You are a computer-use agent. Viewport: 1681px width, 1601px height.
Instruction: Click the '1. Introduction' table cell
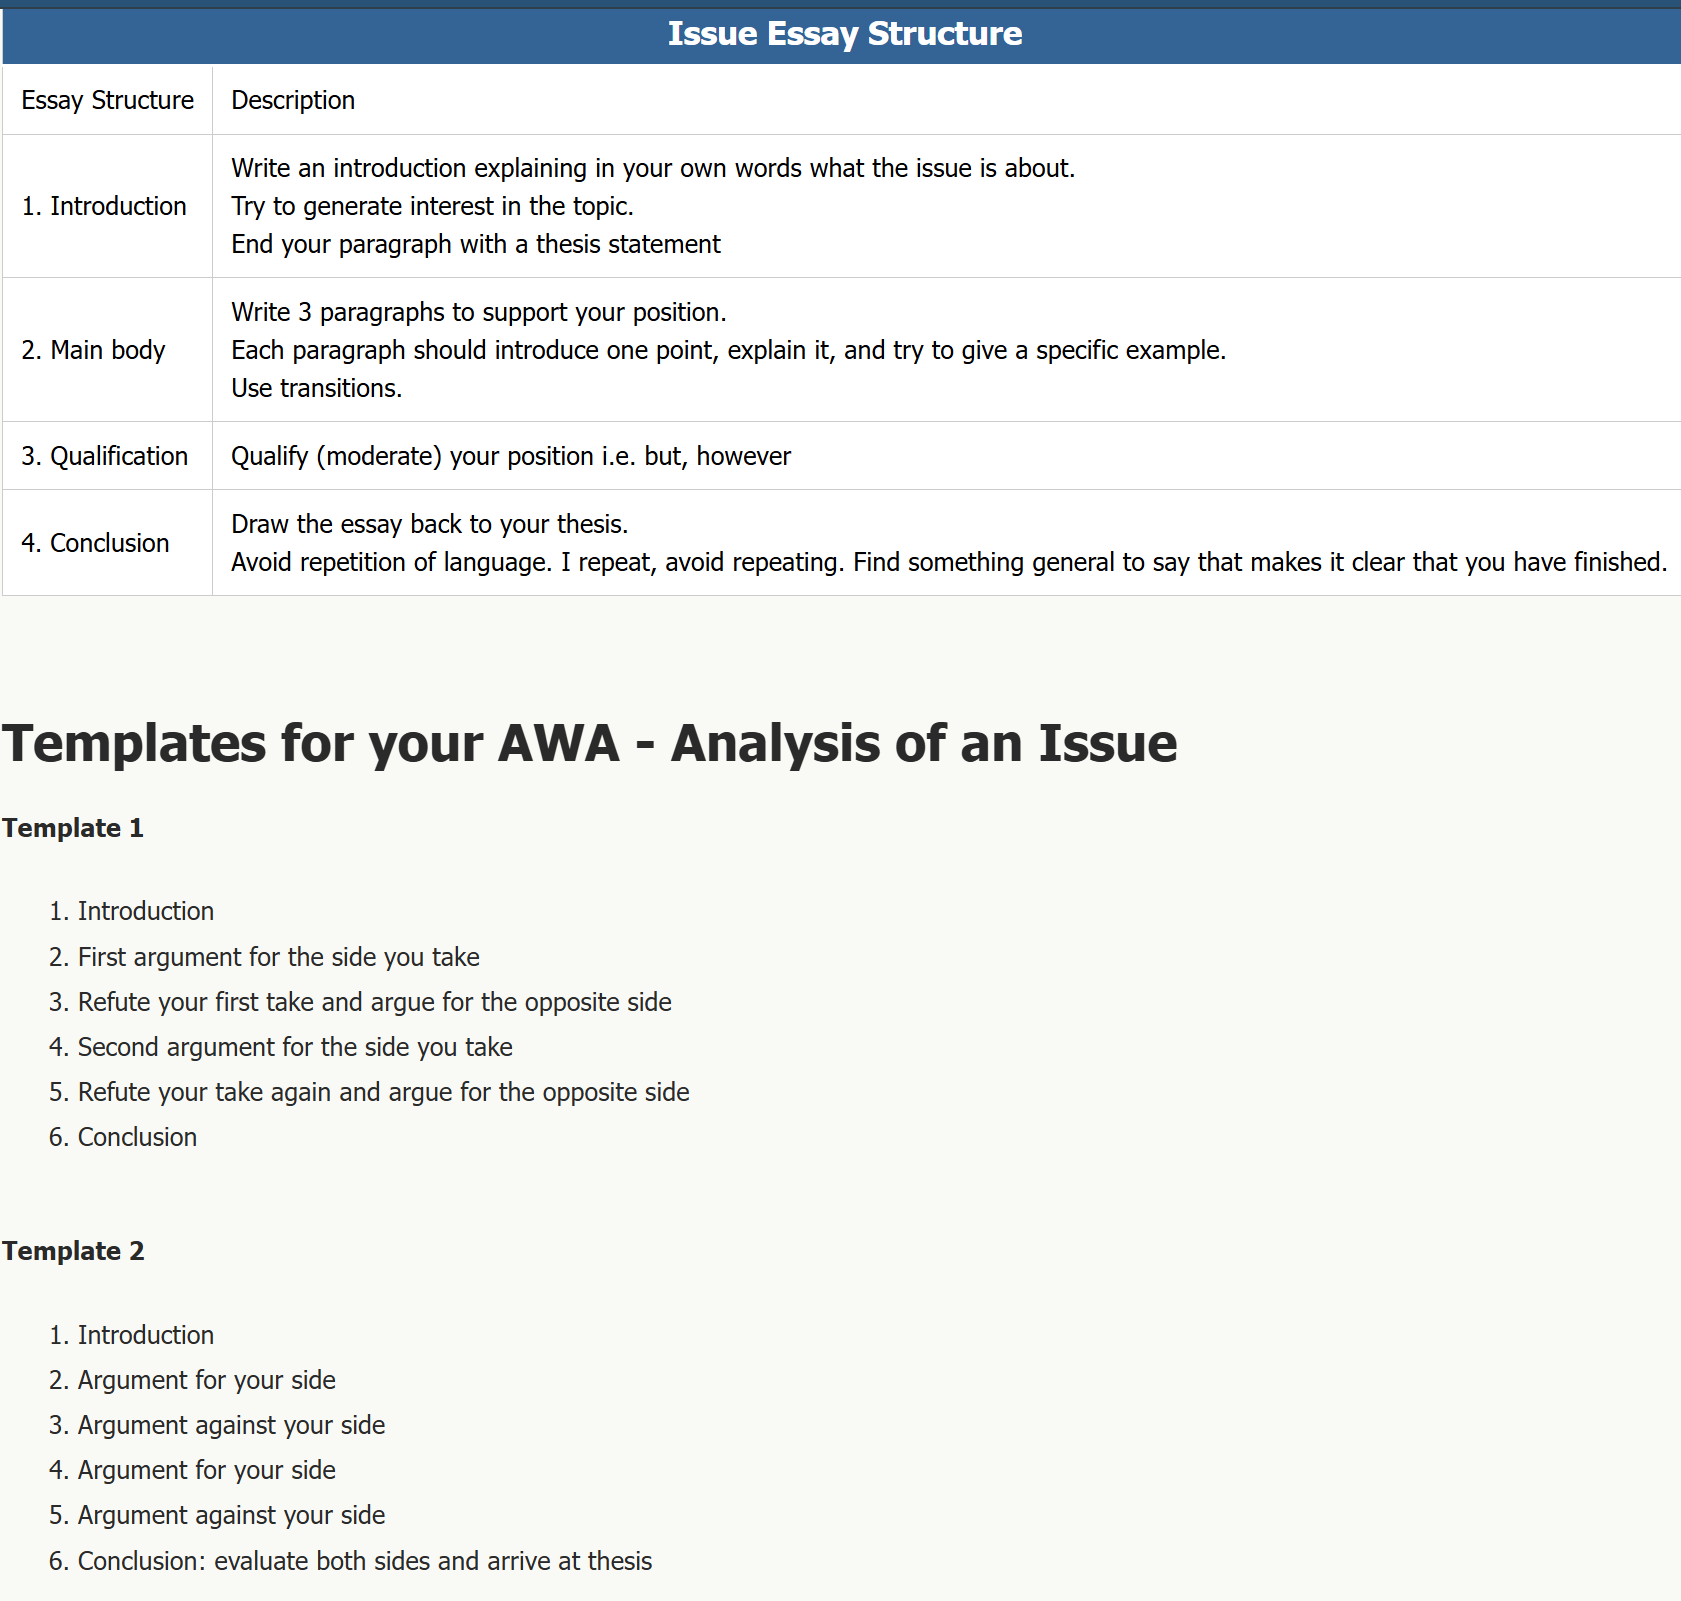coord(108,206)
